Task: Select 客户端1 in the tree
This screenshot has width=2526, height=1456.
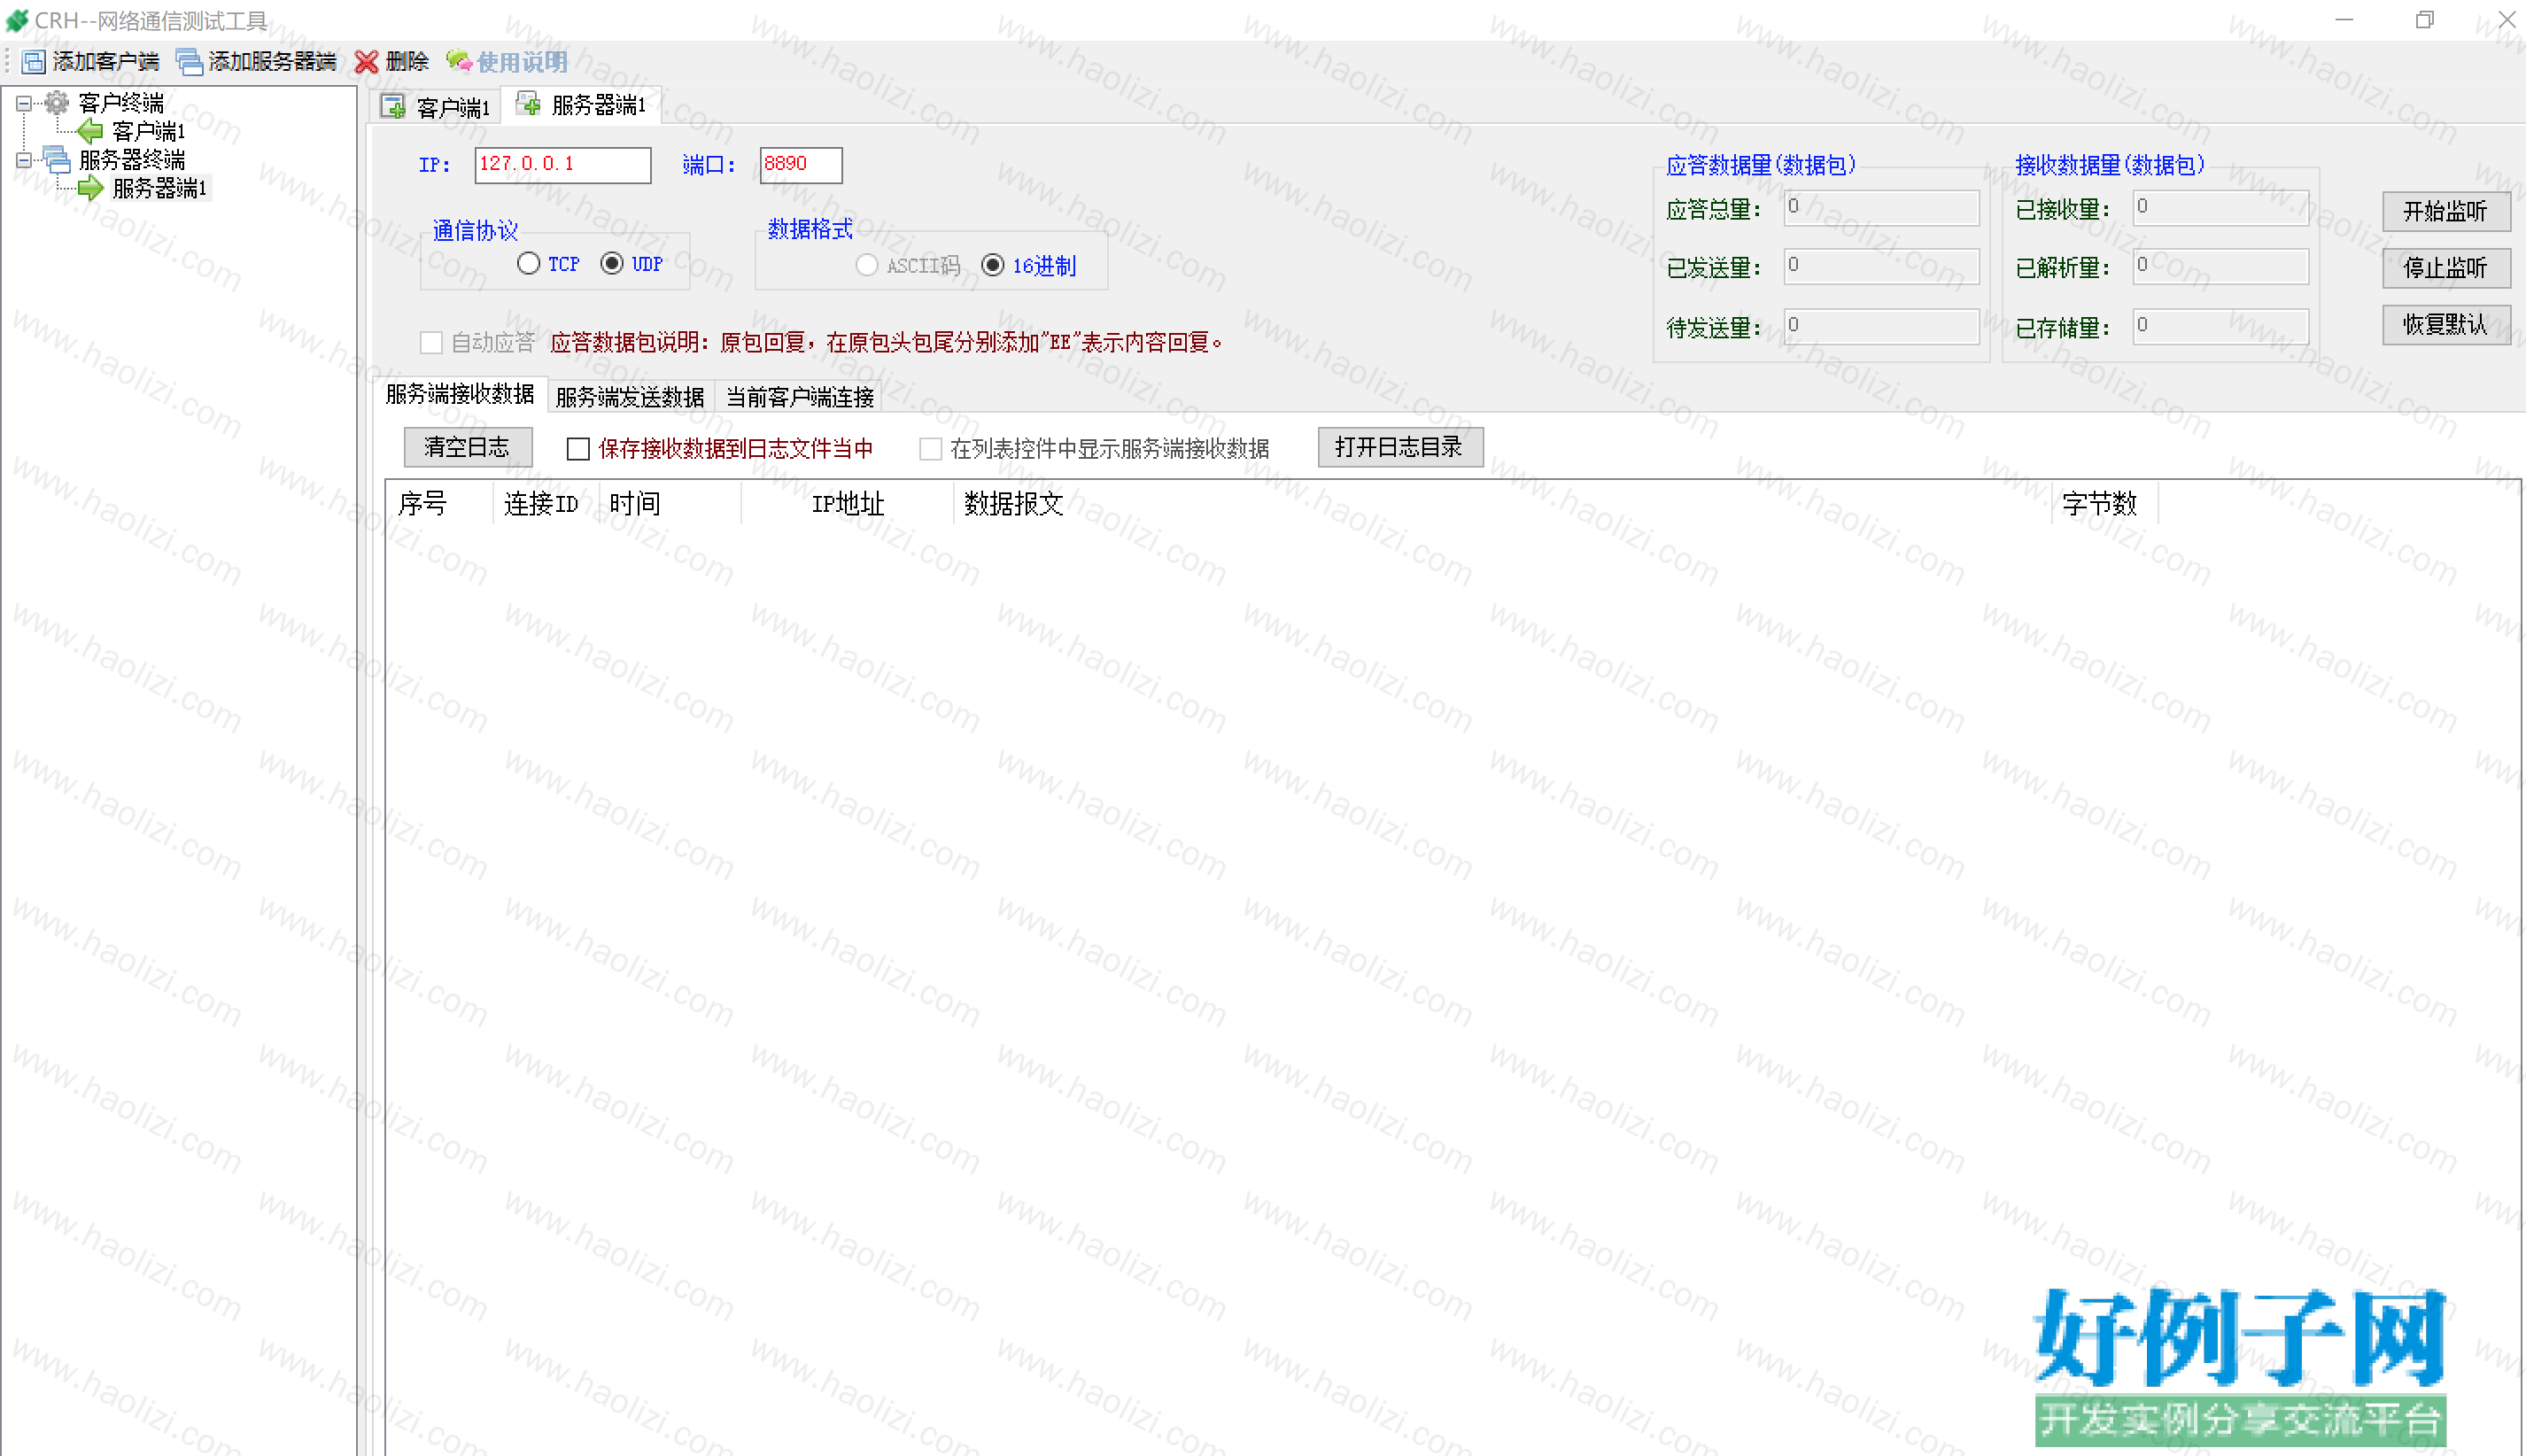Action: click(149, 131)
